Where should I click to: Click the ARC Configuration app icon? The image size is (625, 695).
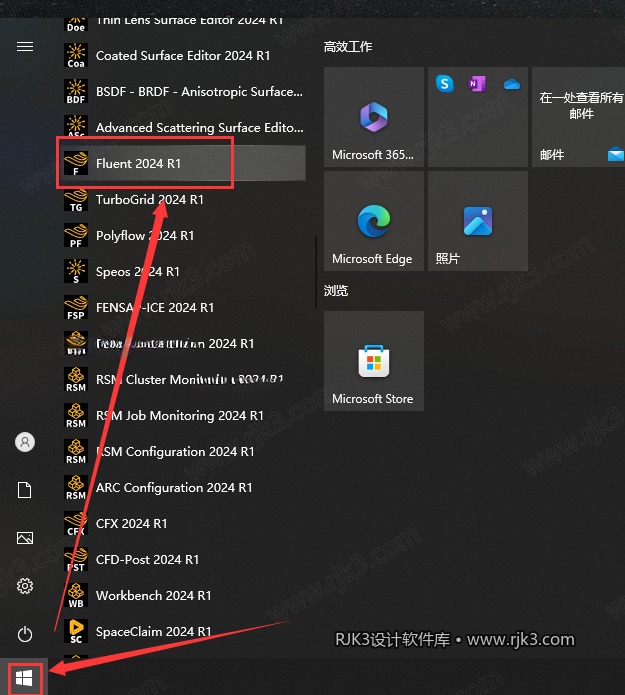[76, 487]
